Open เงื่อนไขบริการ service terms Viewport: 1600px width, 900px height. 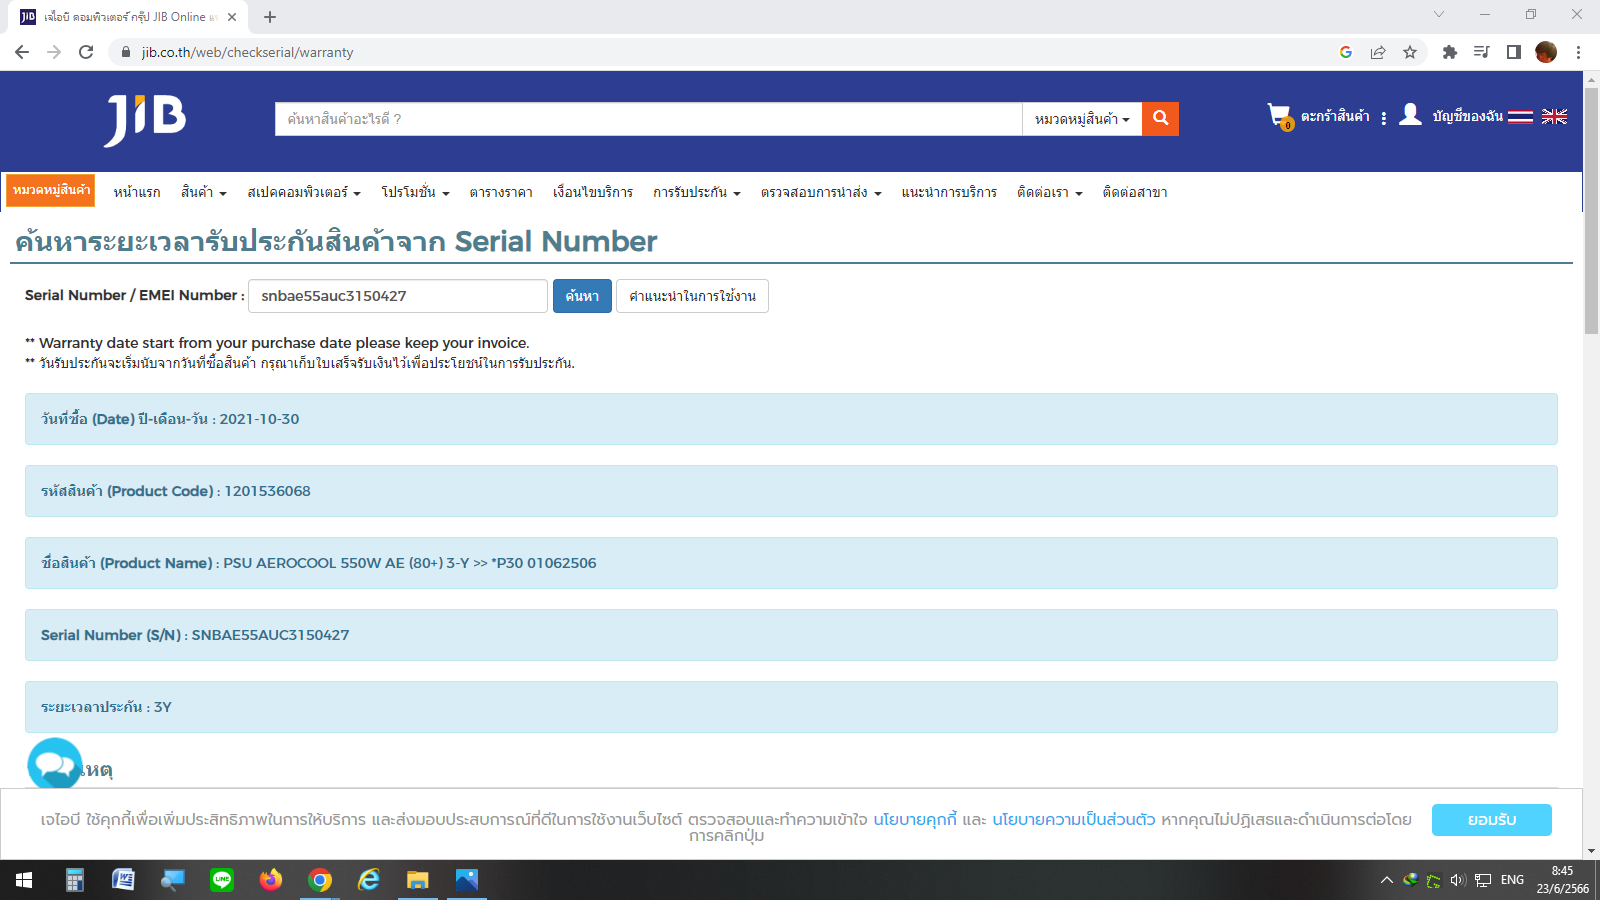(593, 192)
